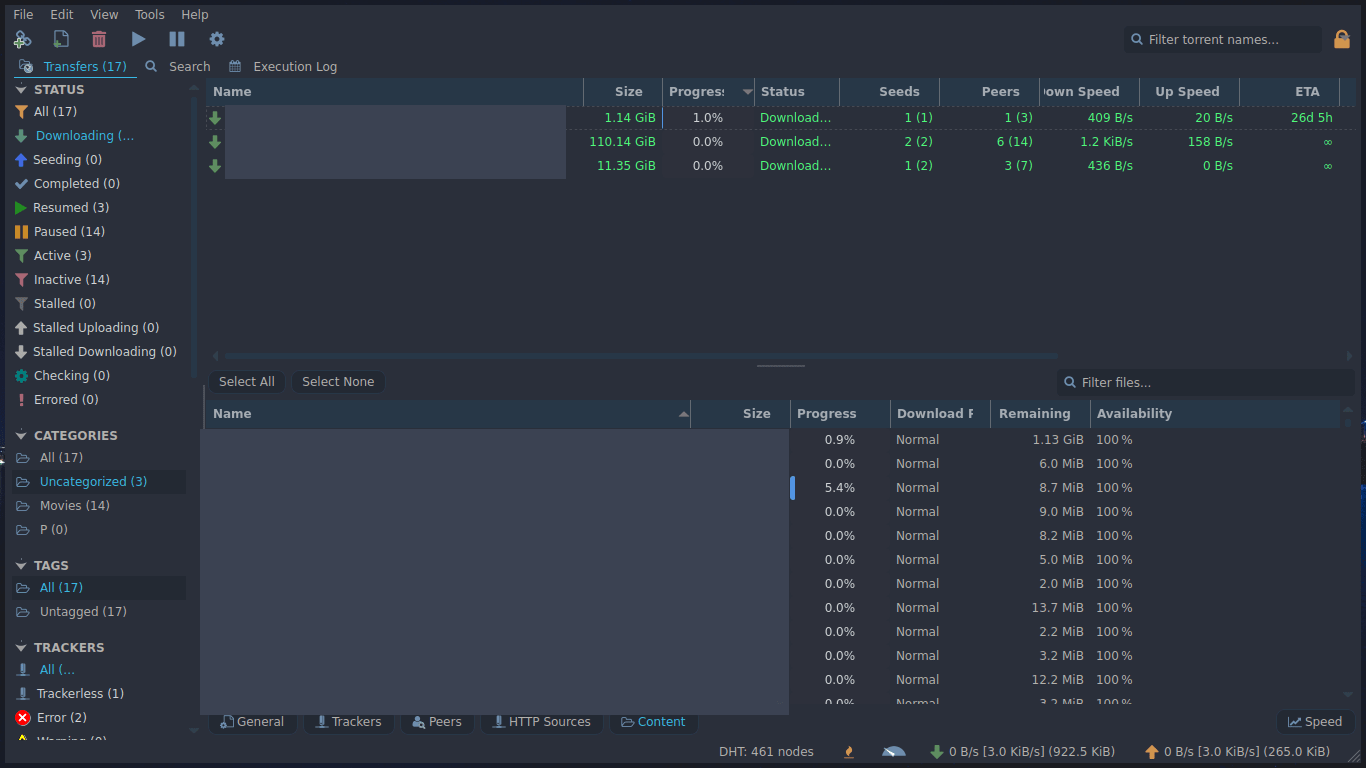Viewport: 1366px width, 768px height.
Task: Click the Select None button
Action: [x=338, y=382]
